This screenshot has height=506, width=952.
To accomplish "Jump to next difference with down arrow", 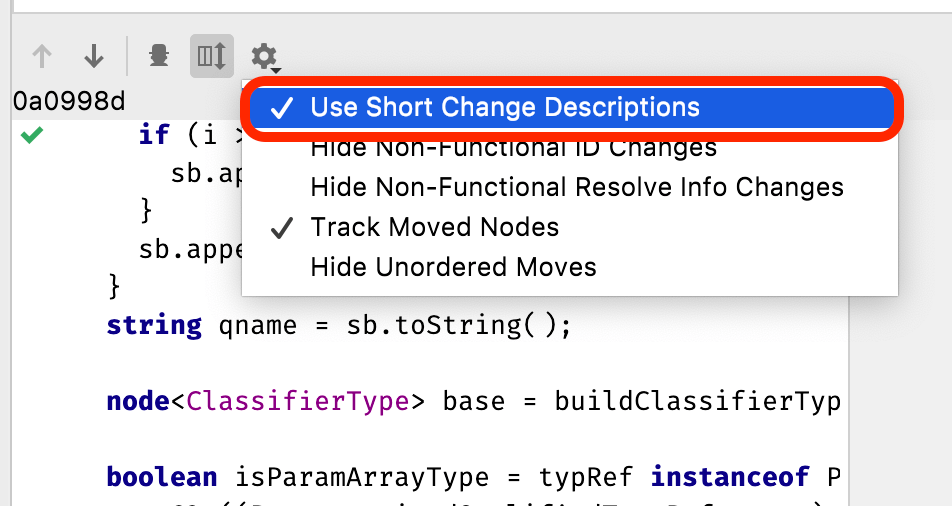I will 94,56.
